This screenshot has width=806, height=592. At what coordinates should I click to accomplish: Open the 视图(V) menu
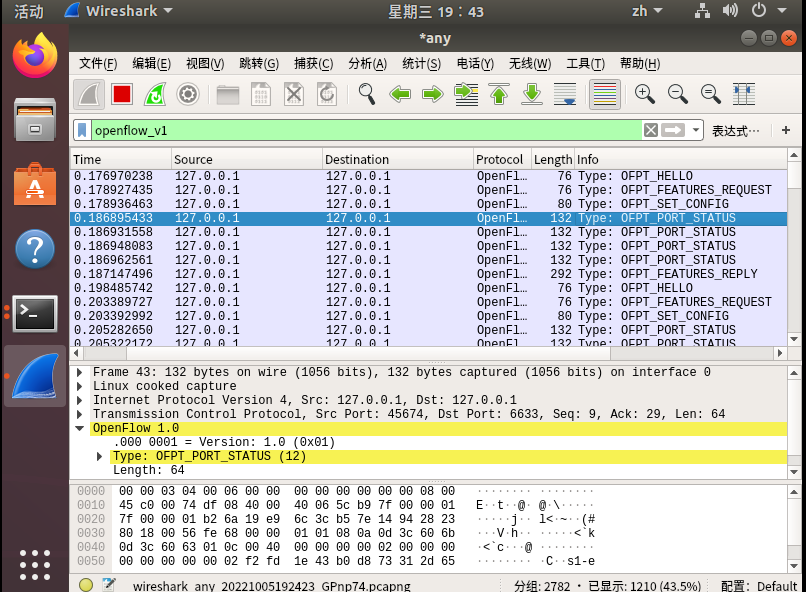pyautogui.click(x=205, y=64)
